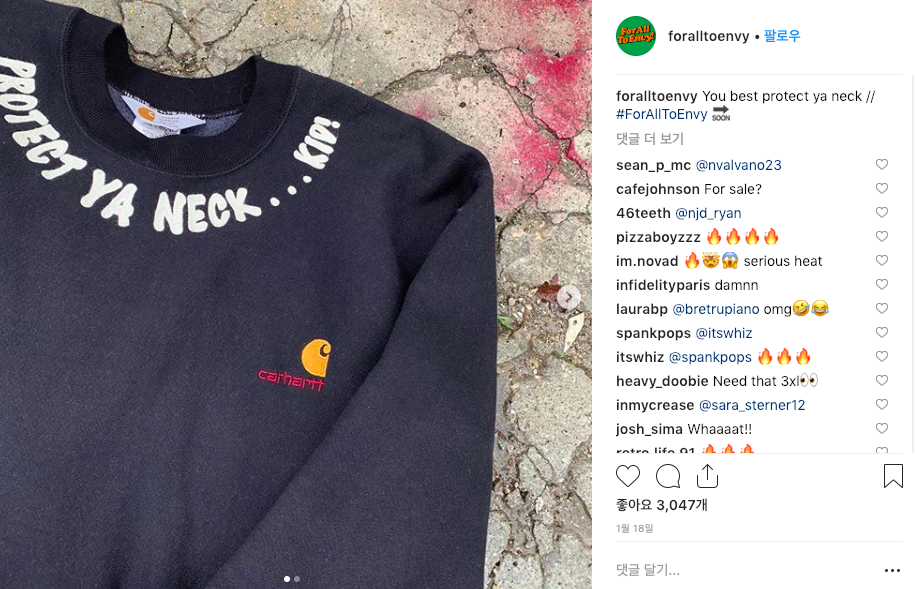Open the three-dot more options menu
915x589 pixels.
click(x=892, y=570)
